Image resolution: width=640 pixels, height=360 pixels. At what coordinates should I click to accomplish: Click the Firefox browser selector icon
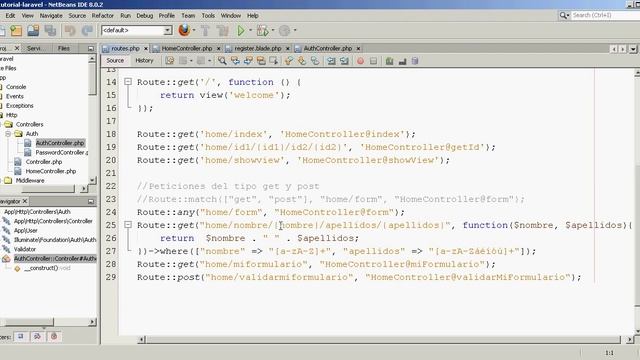pyautogui.click(x=184, y=30)
